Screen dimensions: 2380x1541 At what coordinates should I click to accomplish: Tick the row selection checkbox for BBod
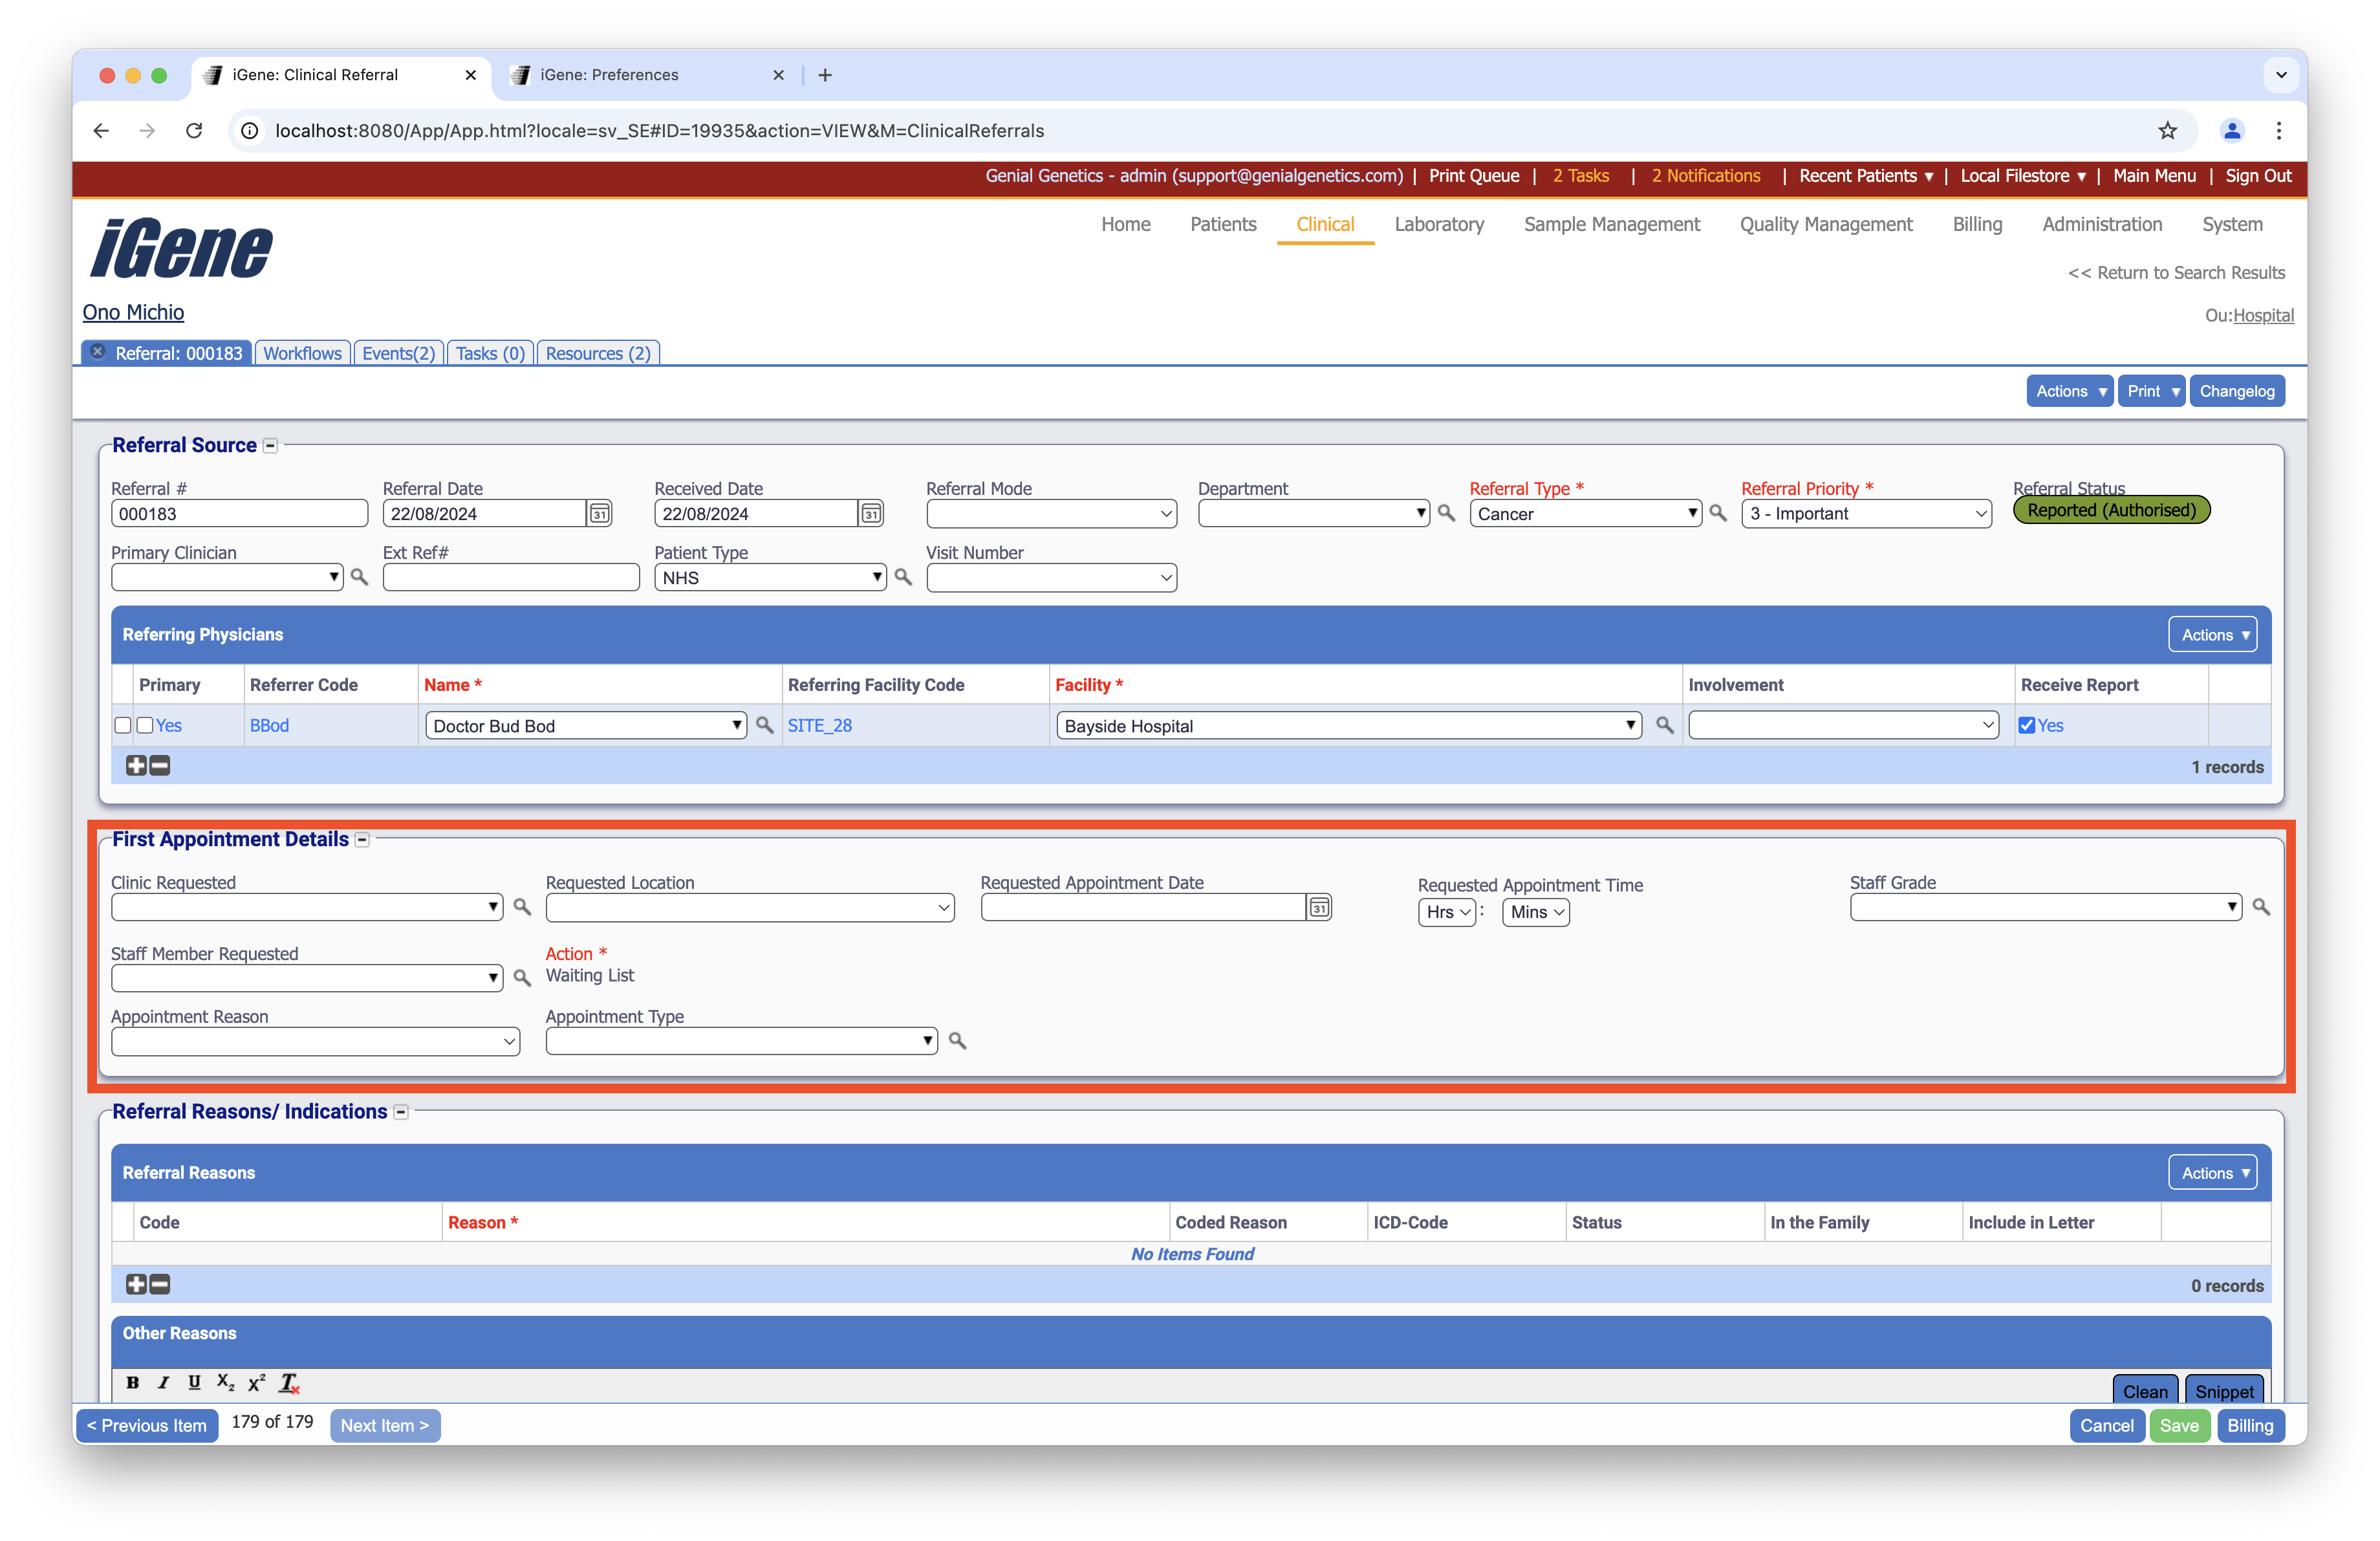click(123, 726)
